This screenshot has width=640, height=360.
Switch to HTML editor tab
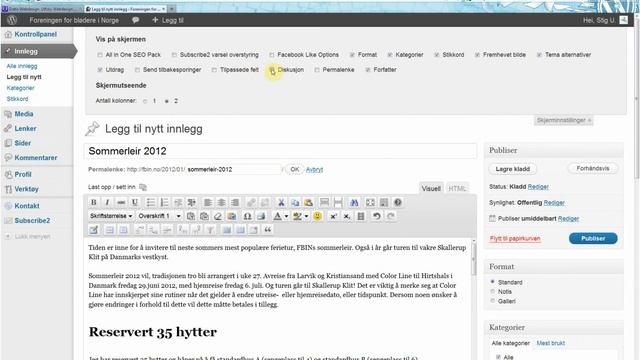click(x=457, y=189)
